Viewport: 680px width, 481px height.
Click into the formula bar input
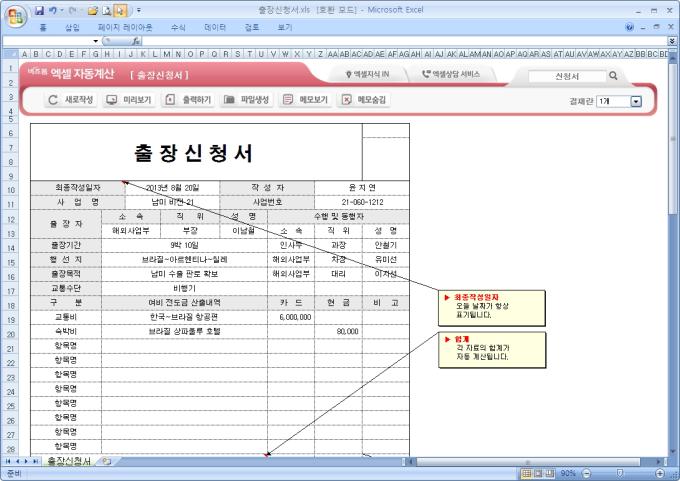click(405, 41)
